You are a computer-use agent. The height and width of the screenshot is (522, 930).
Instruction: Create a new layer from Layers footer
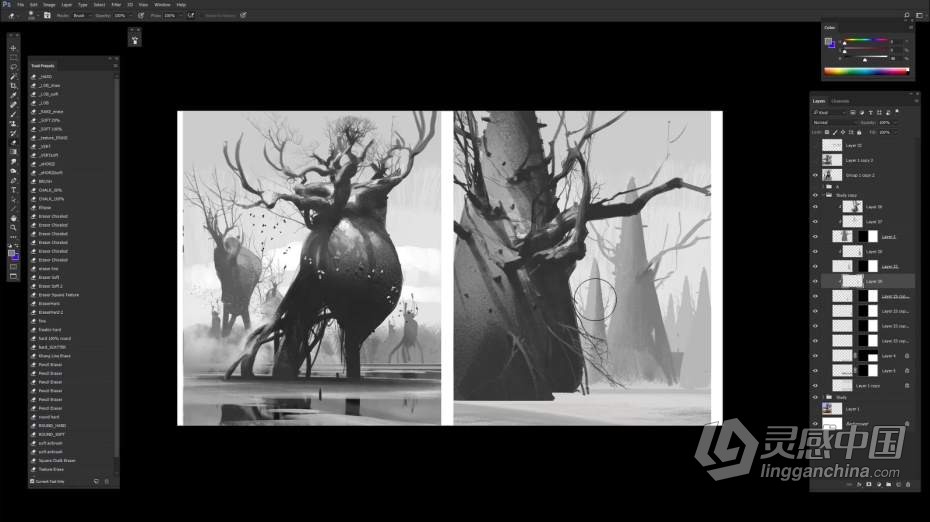click(x=898, y=485)
